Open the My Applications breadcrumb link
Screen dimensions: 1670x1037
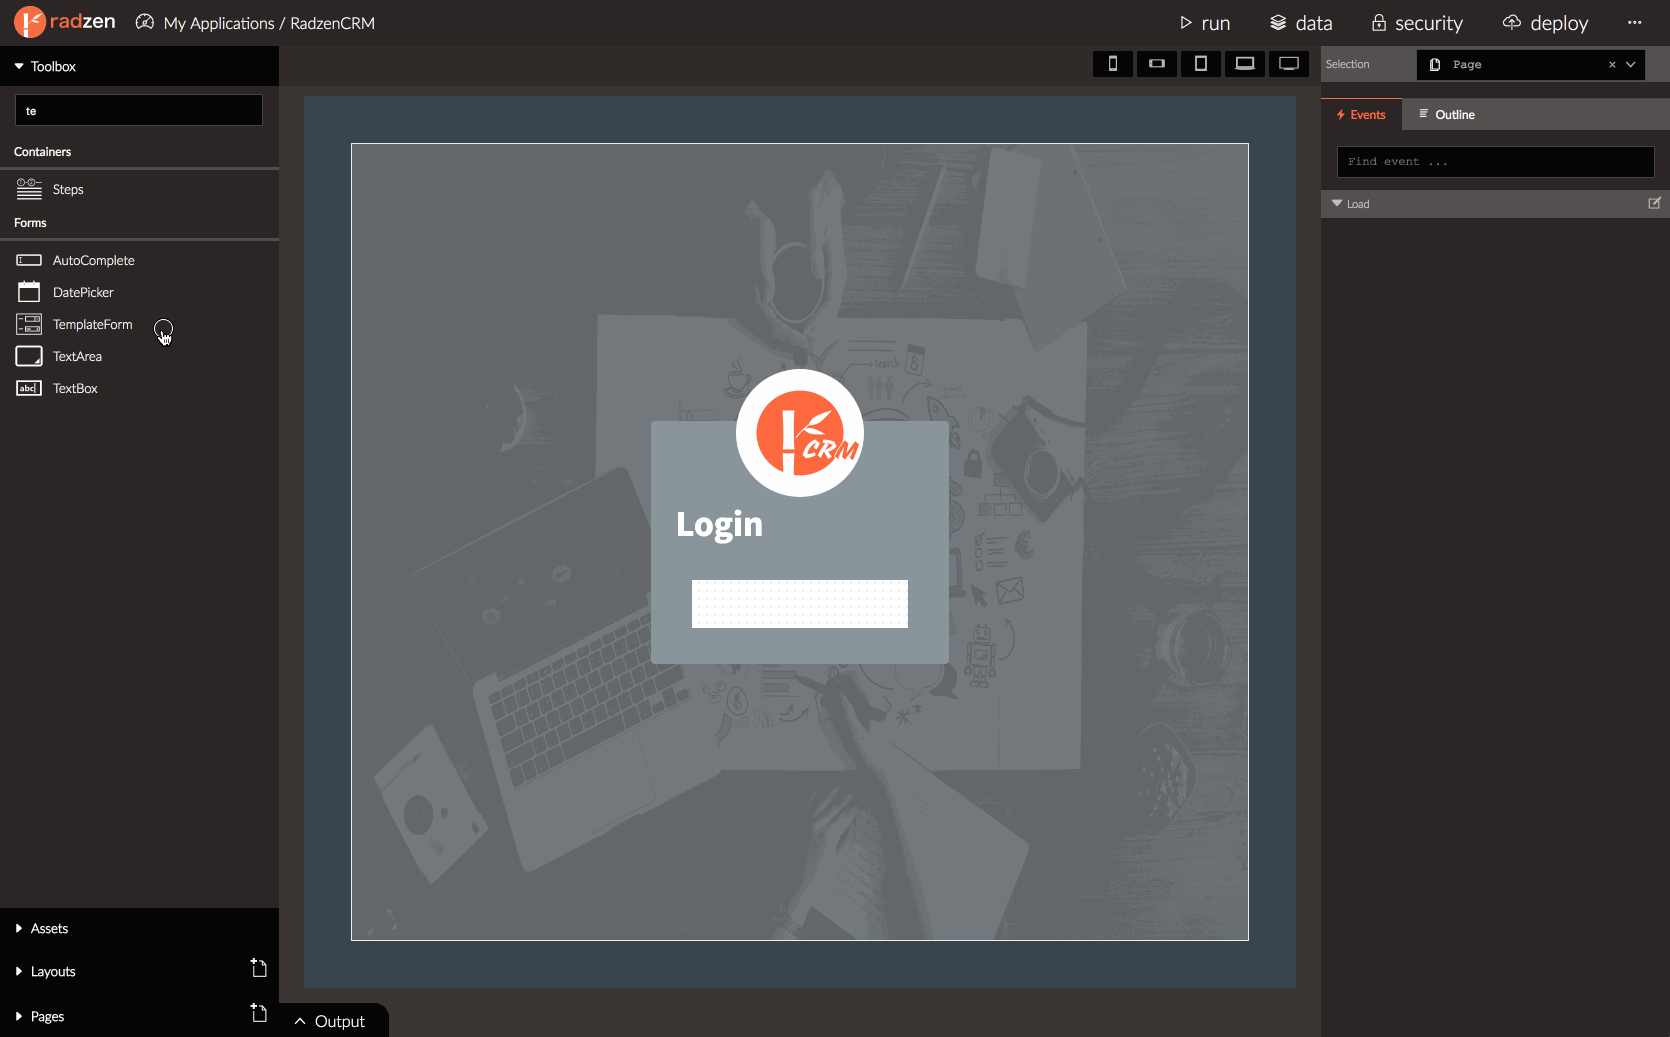click(x=219, y=23)
